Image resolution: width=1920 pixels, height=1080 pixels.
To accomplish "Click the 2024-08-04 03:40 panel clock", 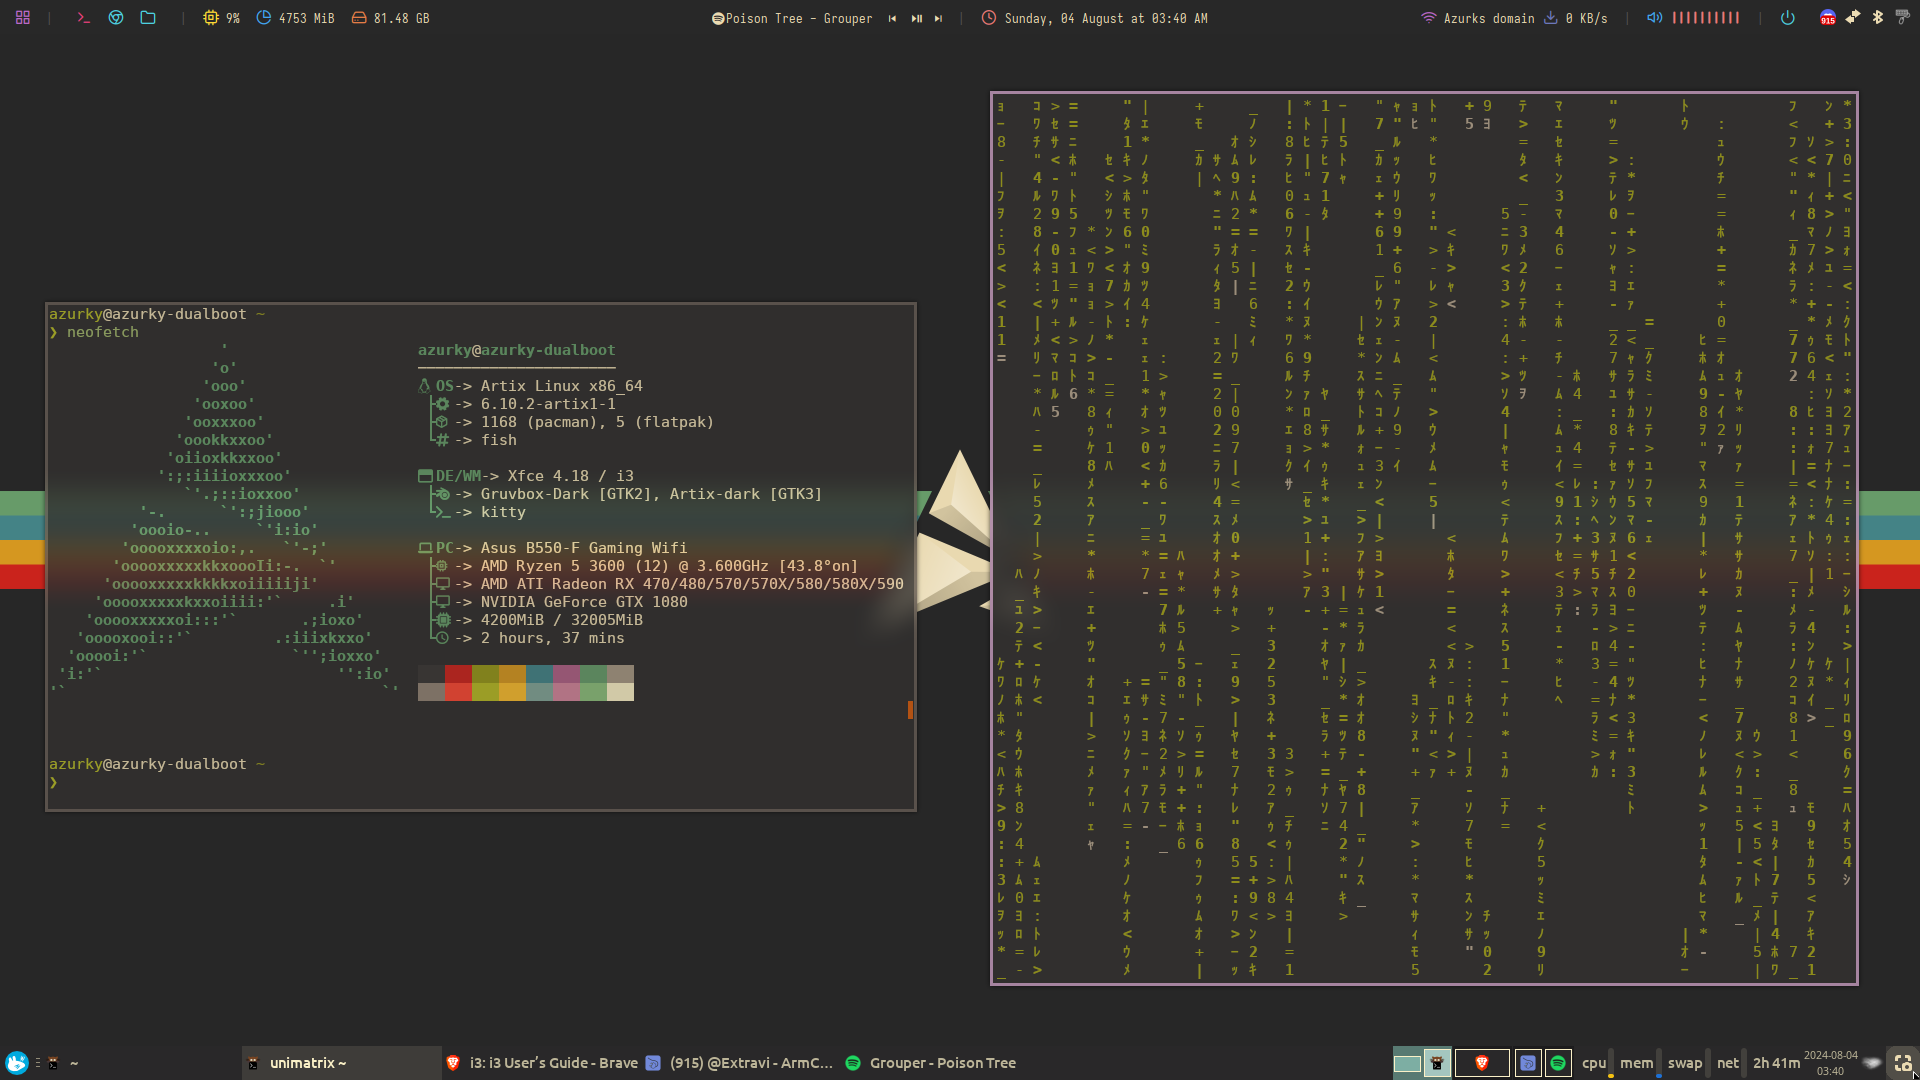I will [1831, 1063].
